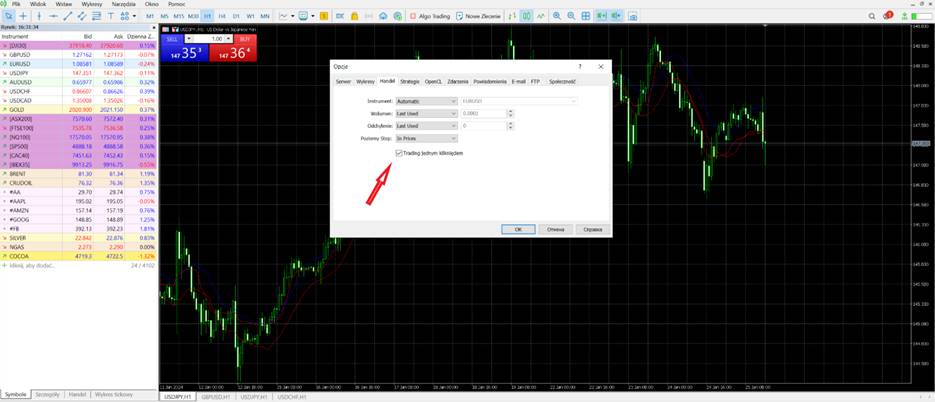This screenshot has width=935, height=402.
Task: Open the OpenCL tab
Action: 434,81
